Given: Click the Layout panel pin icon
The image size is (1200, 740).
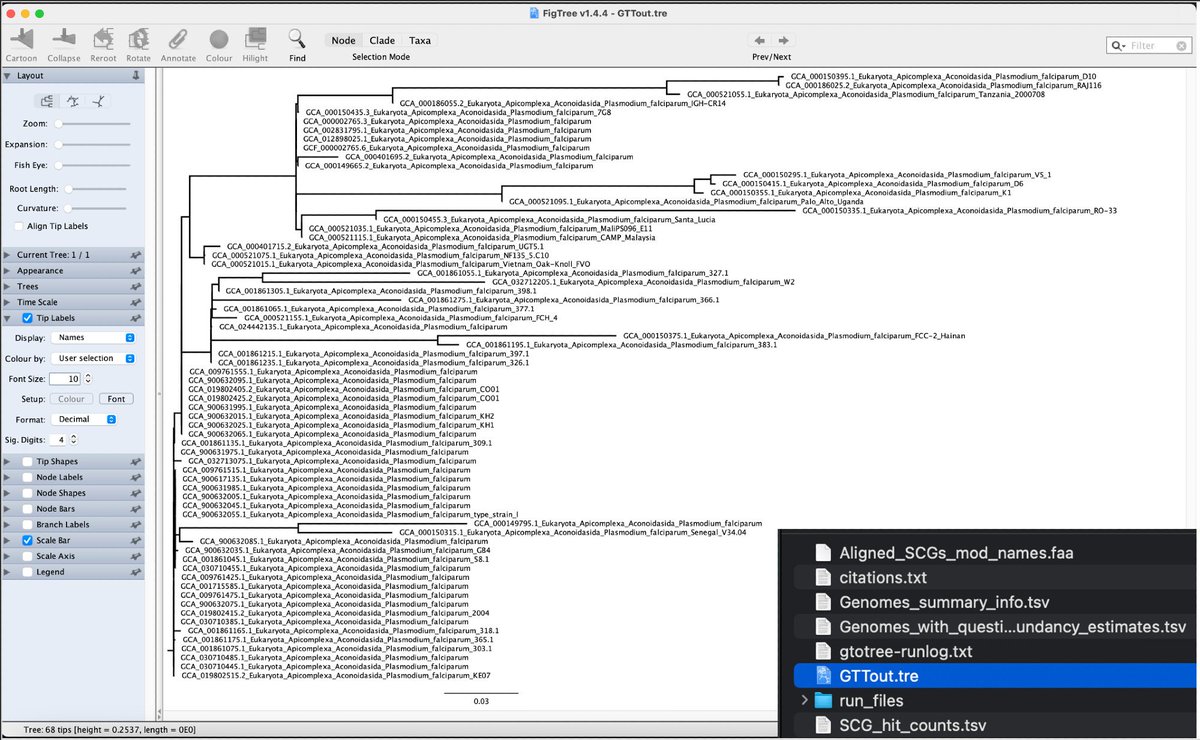Looking at the screenshot, I should [x=135, y=75].
